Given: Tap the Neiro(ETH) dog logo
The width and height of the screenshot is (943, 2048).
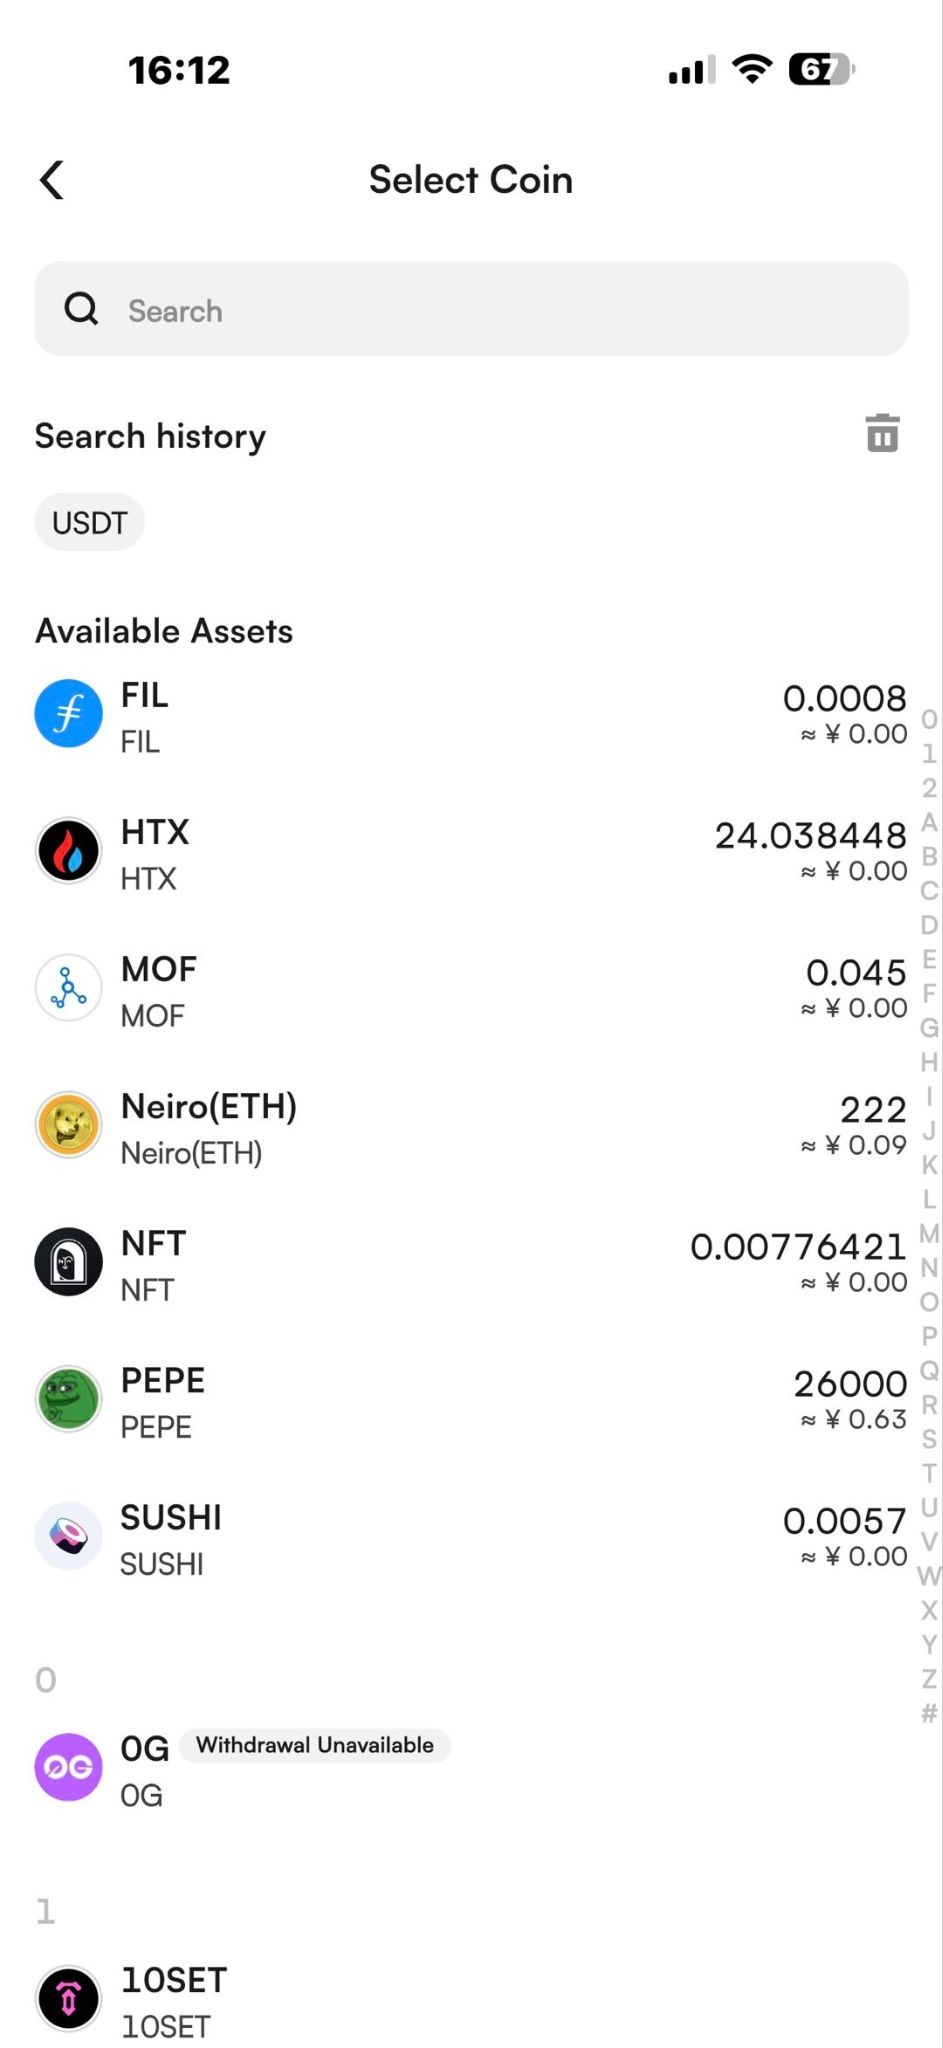Looking at the screenshot, I should [69, 1125].
